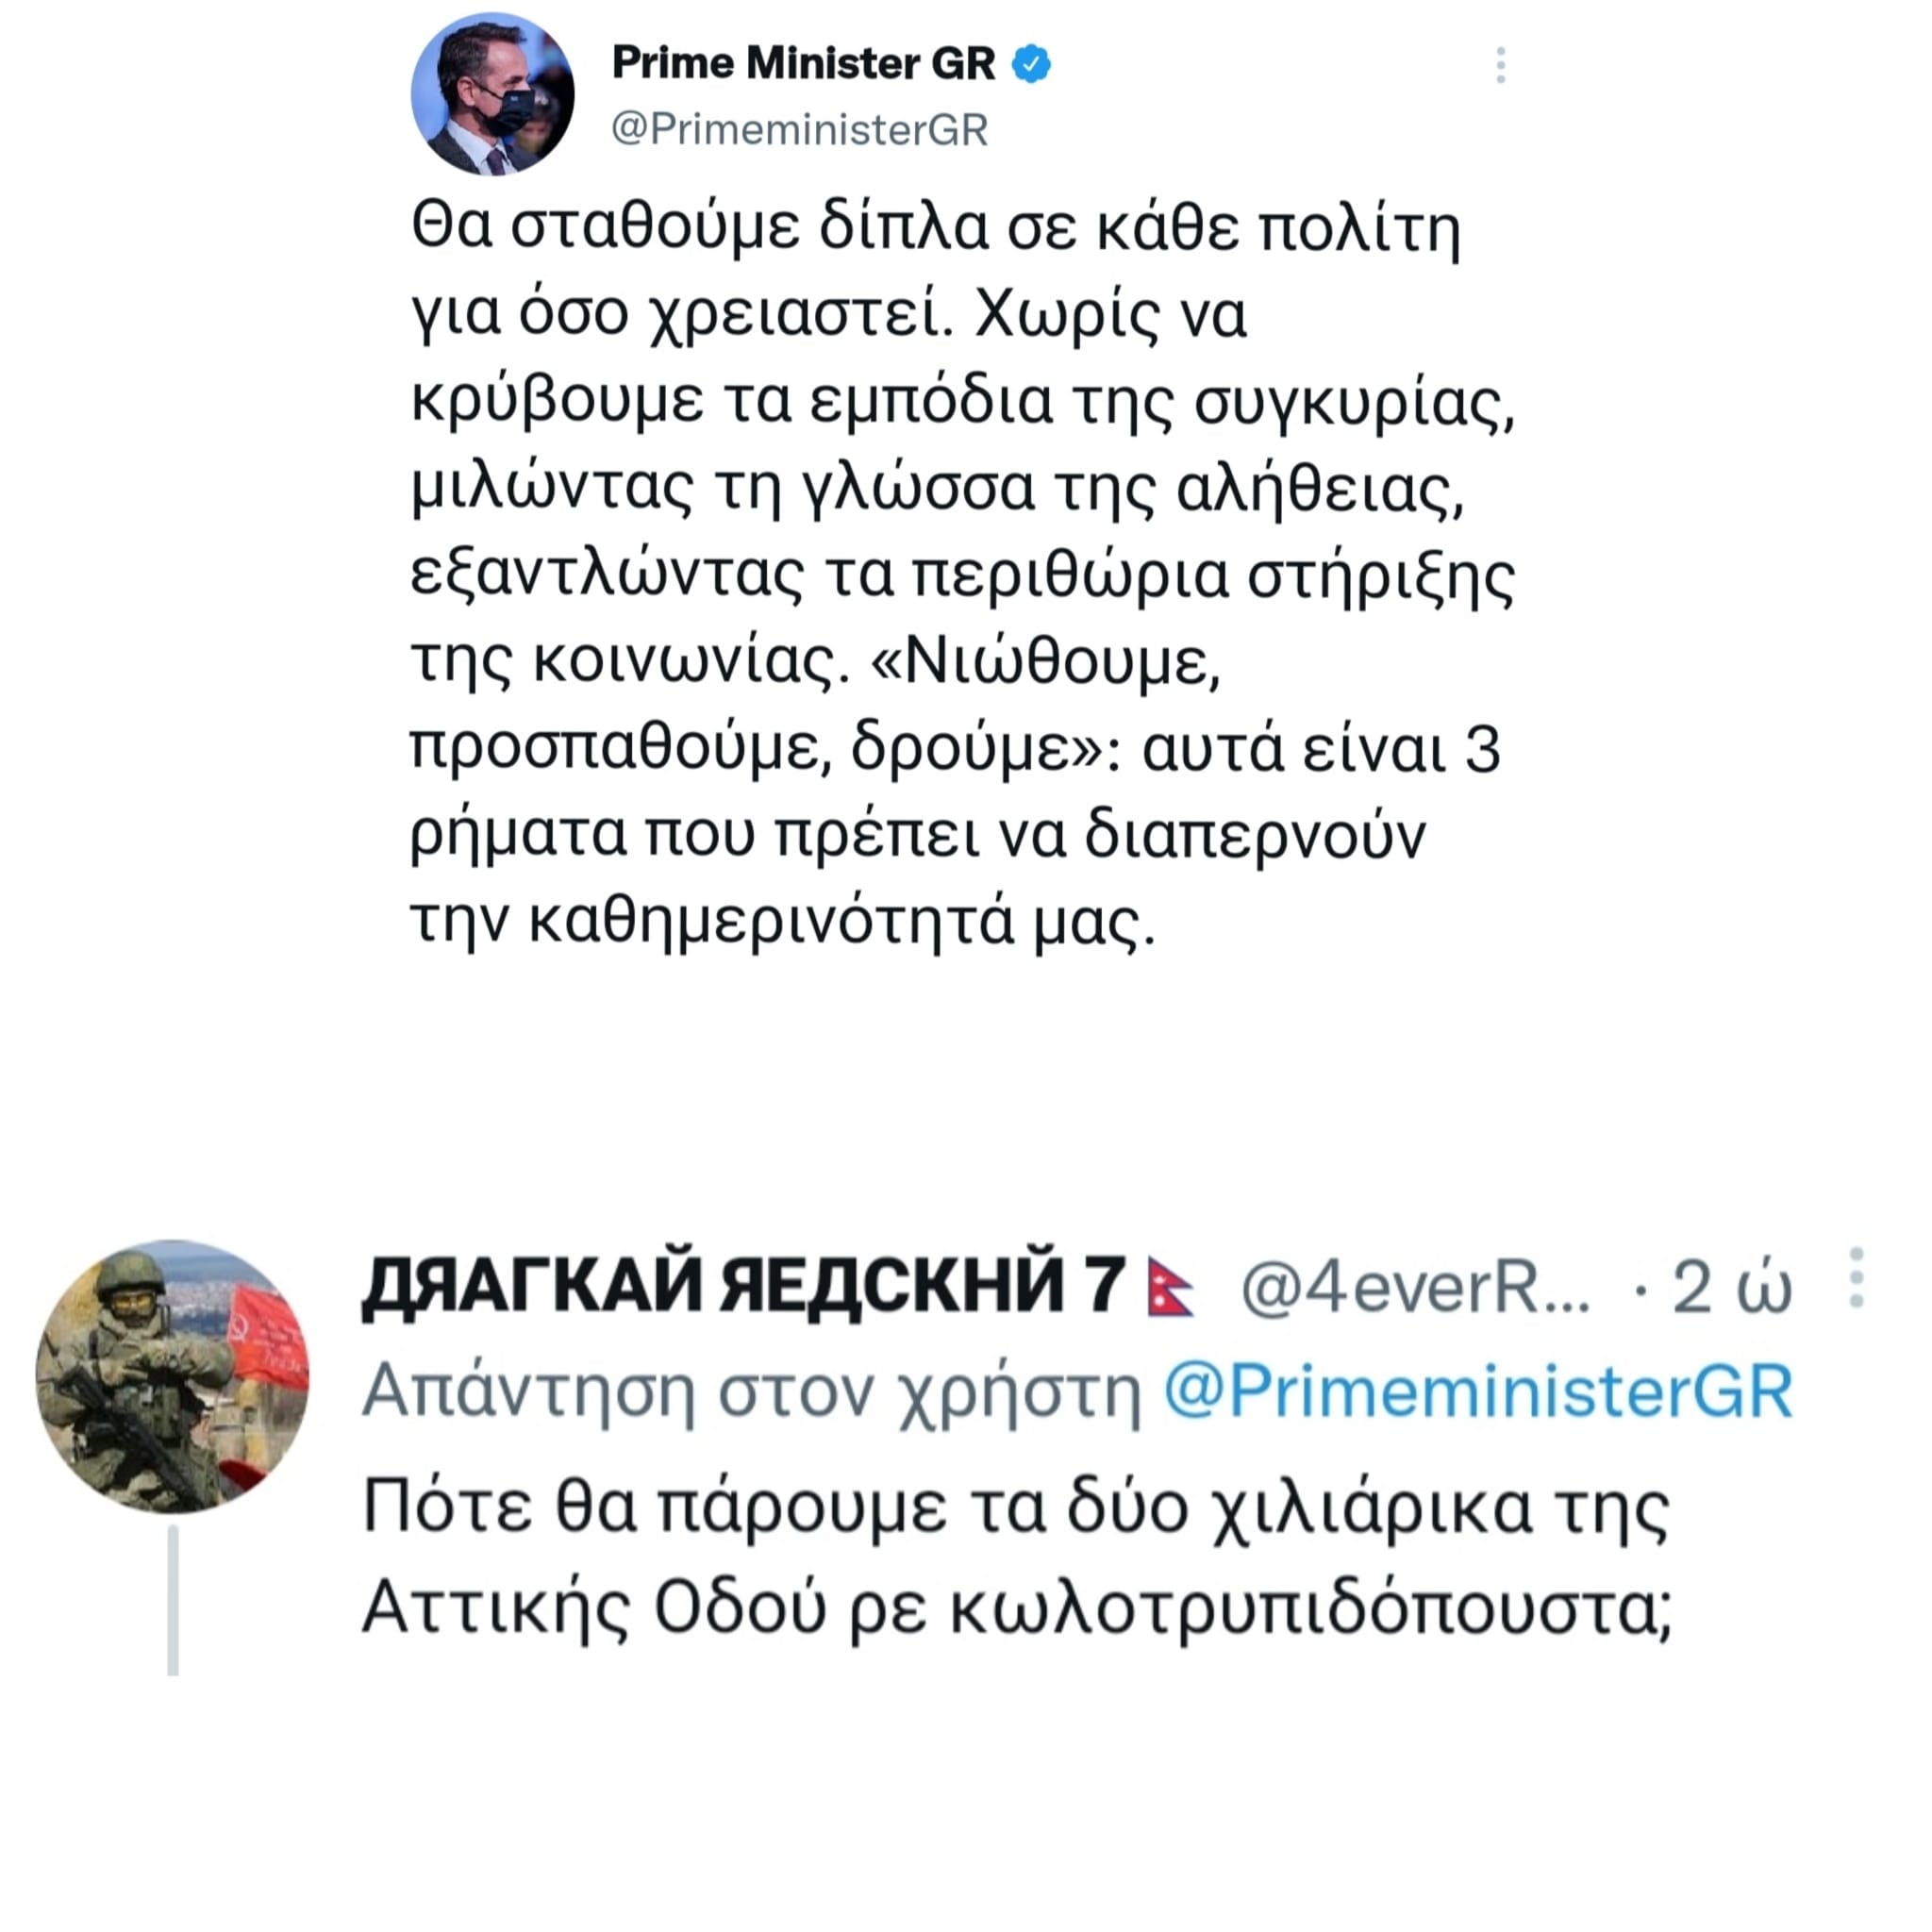This screenshot has height=1932, width=1932.
Task: Open the Prime Minister GR profile picture
Action: [x=492, y=94]
